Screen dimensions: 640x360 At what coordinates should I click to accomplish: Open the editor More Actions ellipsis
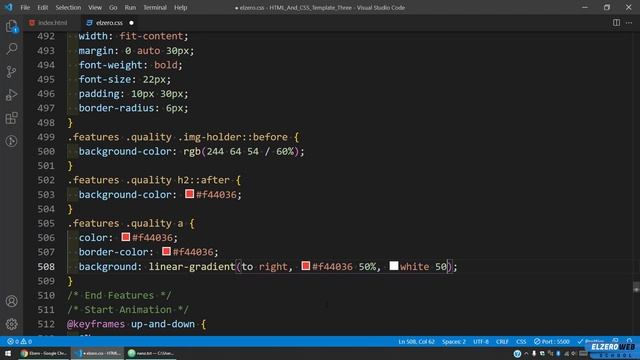[629, 23]
